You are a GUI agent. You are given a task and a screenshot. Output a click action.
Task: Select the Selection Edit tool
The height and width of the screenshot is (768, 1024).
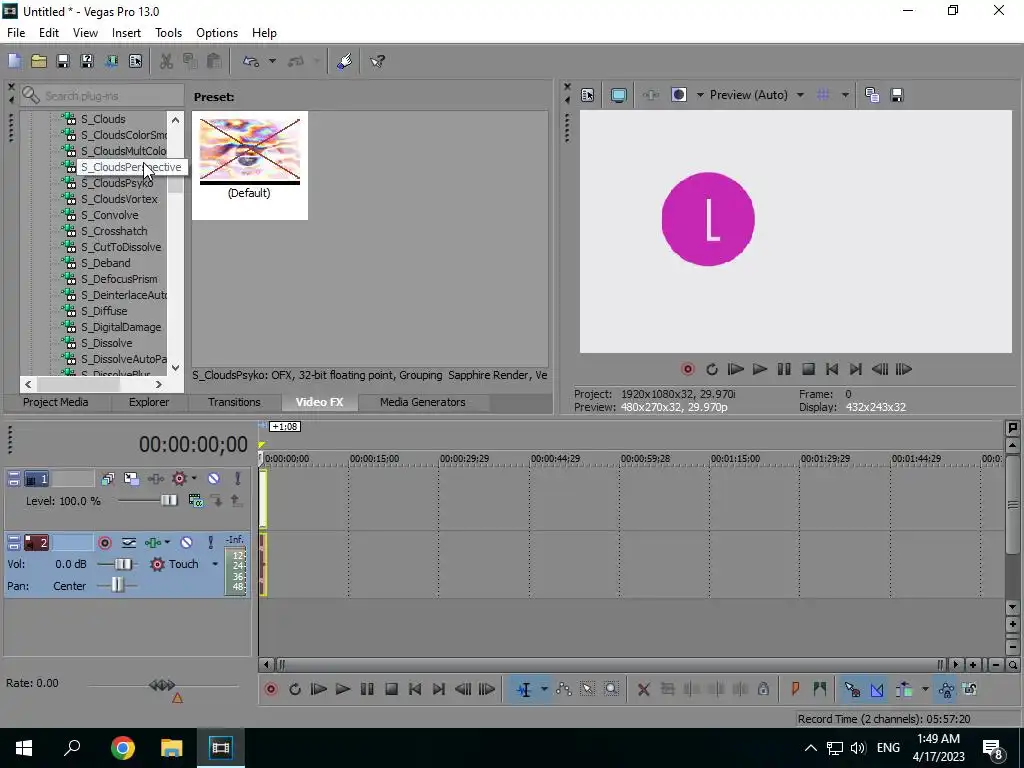point(587,689)
